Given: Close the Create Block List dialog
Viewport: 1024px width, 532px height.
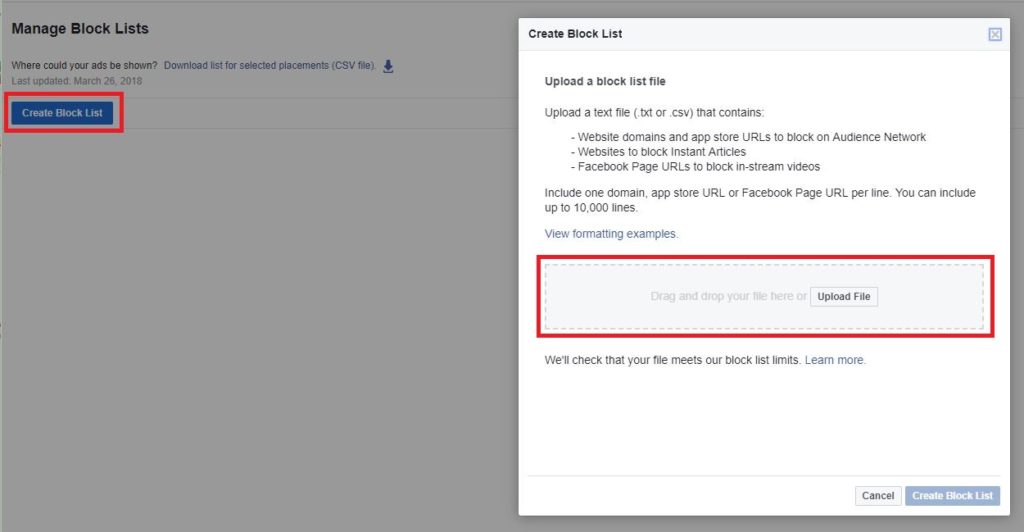Looking at the screenshot, I should point(994,34).
